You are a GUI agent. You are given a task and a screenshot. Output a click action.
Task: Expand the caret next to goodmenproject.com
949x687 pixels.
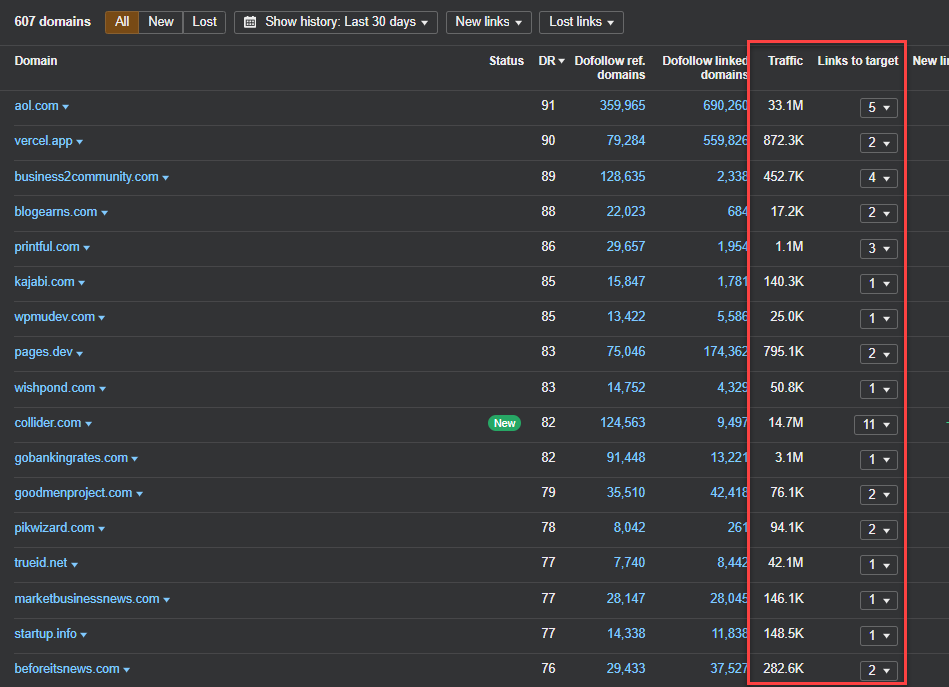click(x=139, y=495)
